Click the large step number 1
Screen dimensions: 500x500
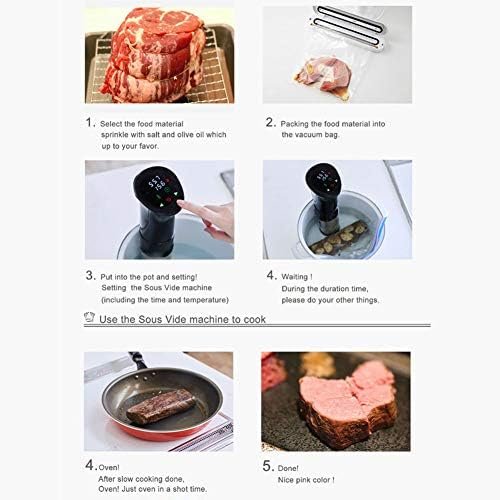90,122
